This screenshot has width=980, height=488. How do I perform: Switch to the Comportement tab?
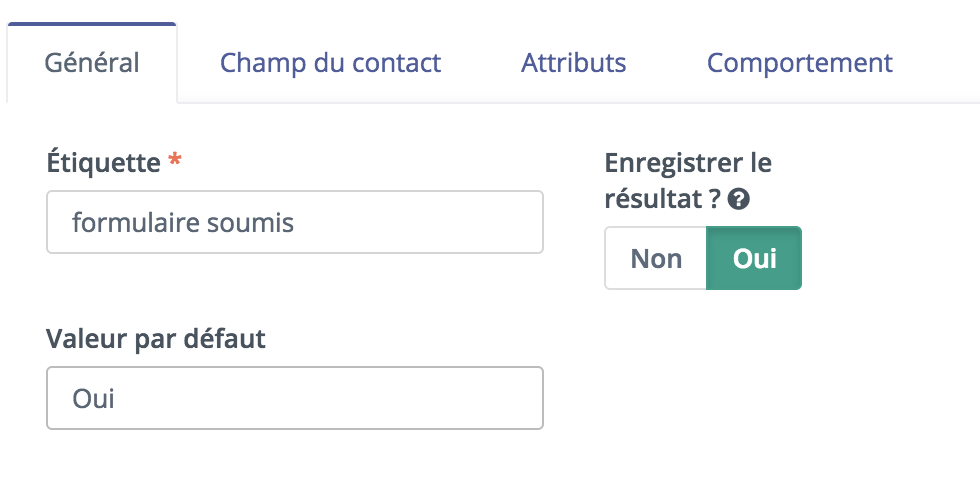(799, 63)
